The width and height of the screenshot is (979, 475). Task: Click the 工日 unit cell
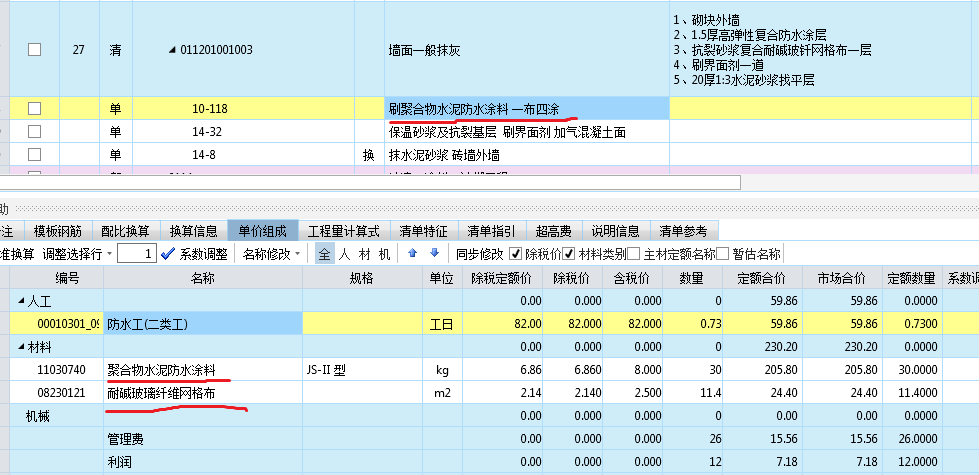click(x=442, y=324)
